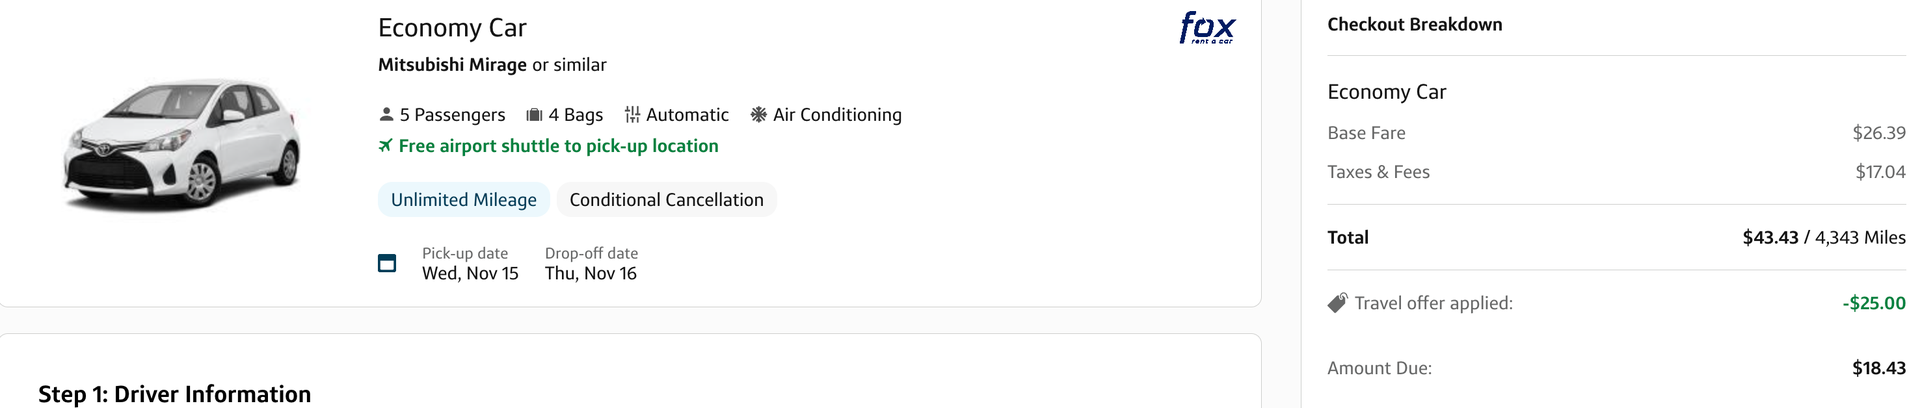The image size is (1920, 408).
Task: Select the Conditional Cancellation chip
Action: (x=666, y=200)
